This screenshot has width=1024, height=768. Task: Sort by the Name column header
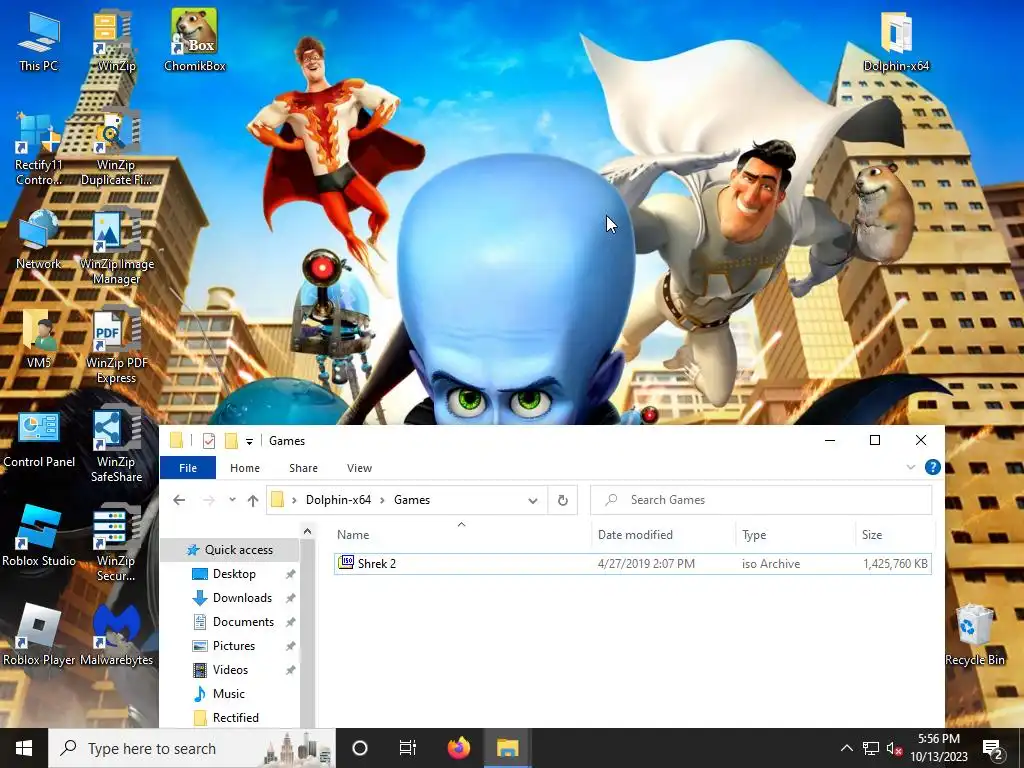coord(461,534)
